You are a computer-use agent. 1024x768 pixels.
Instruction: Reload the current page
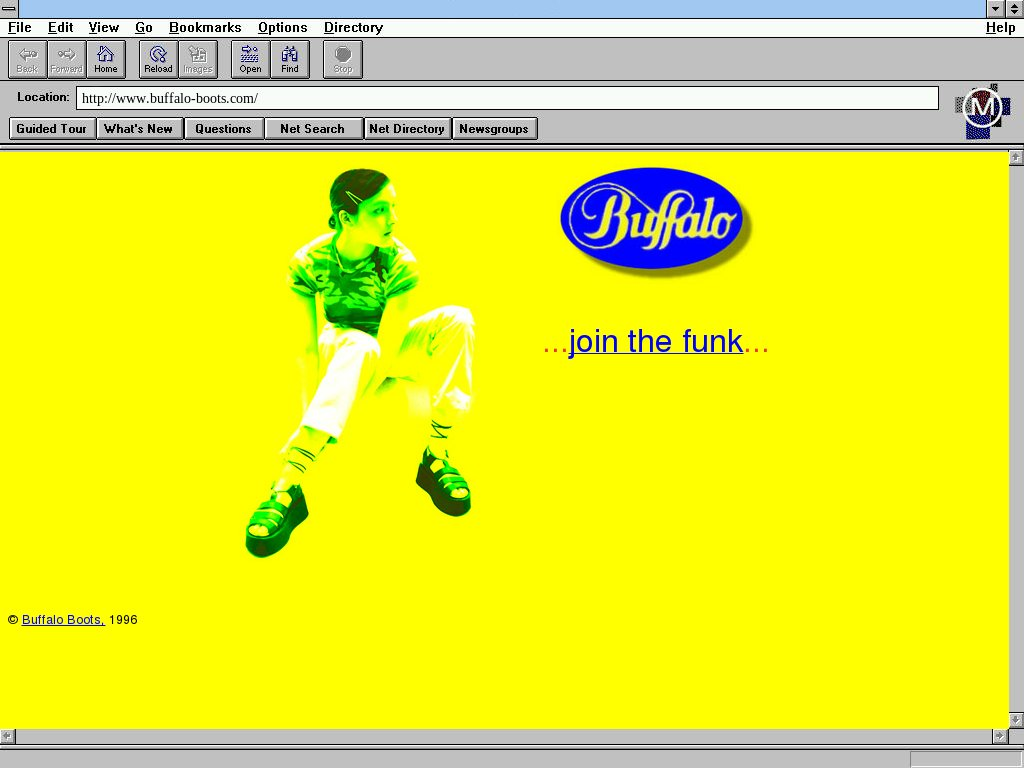(x=158, y=59)
